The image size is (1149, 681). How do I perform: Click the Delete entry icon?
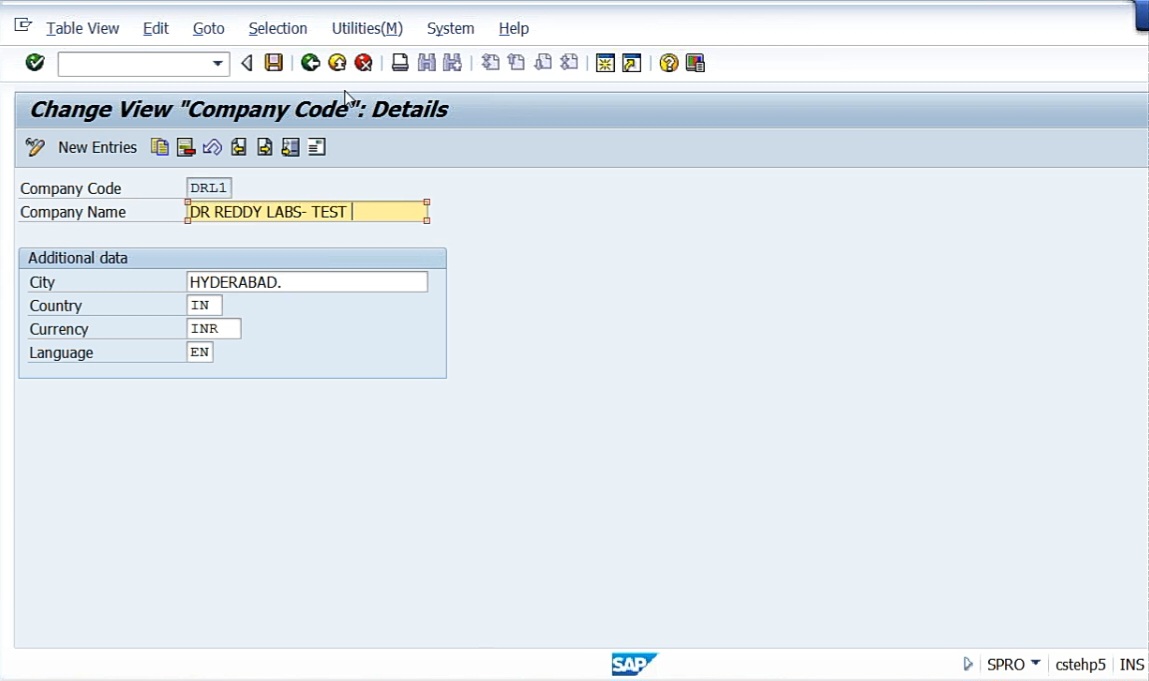tap(185, 147)
